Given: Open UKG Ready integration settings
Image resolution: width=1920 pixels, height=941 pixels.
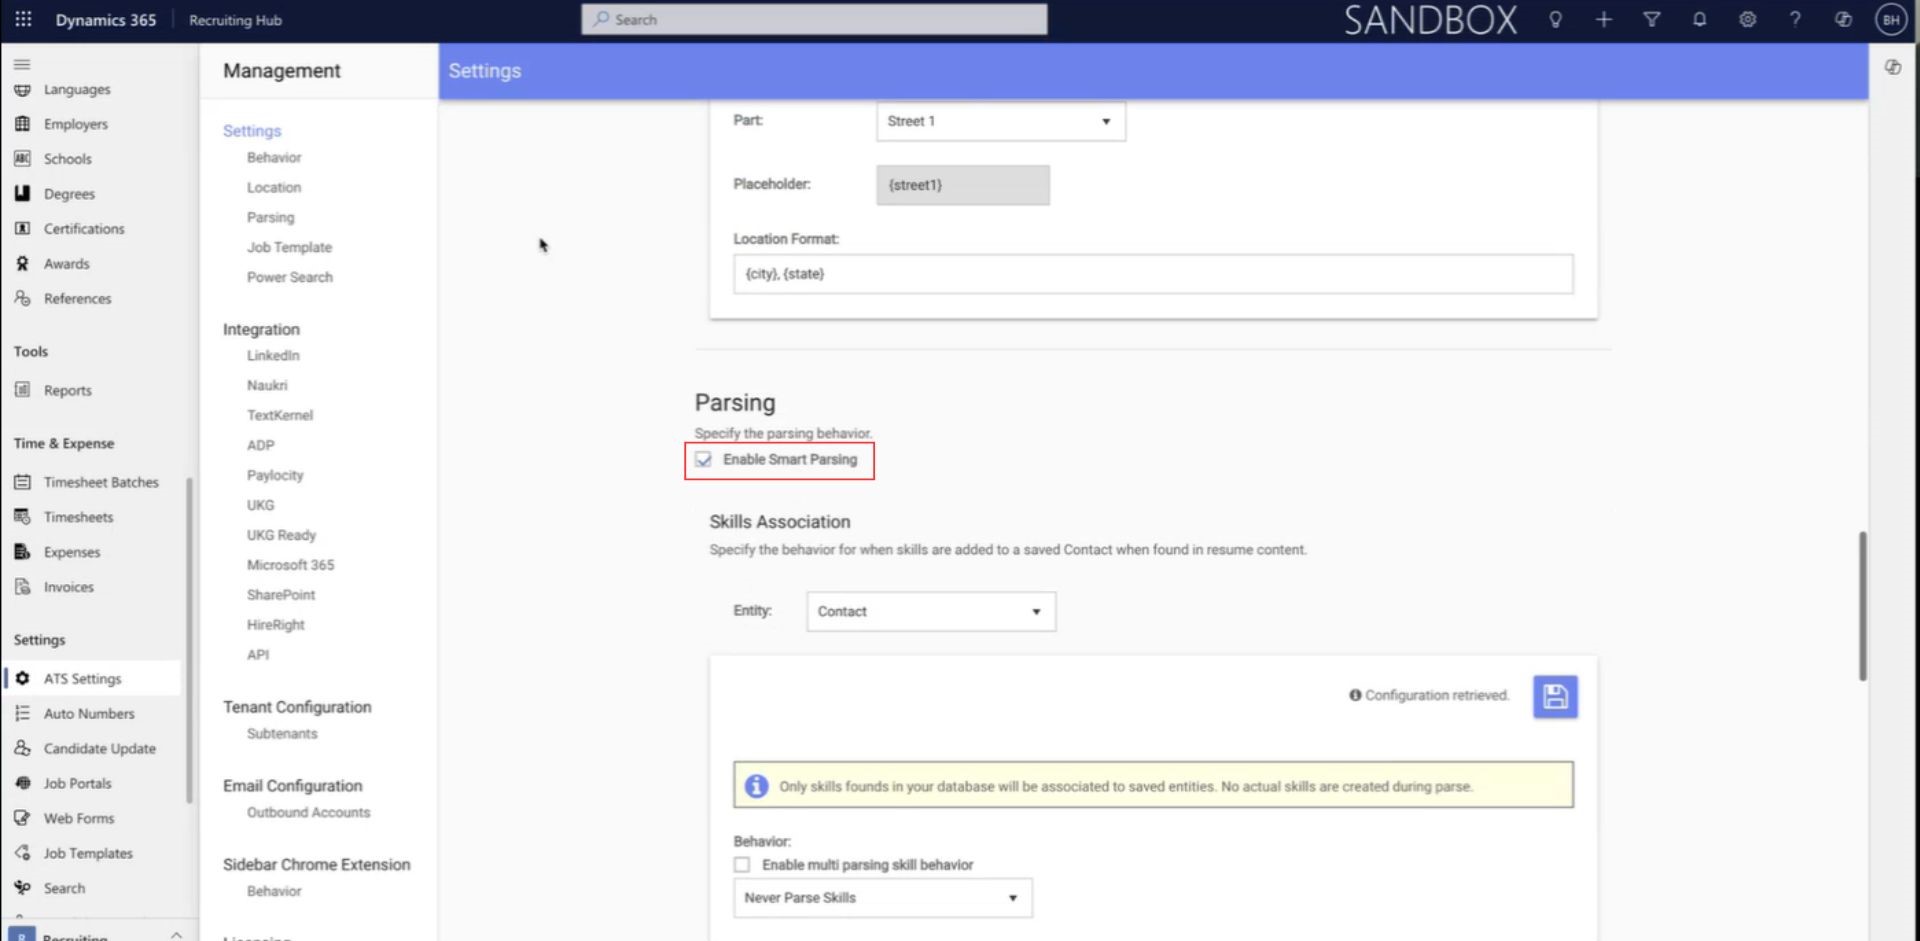Looking at the screenshot, I should click(281, 536).
